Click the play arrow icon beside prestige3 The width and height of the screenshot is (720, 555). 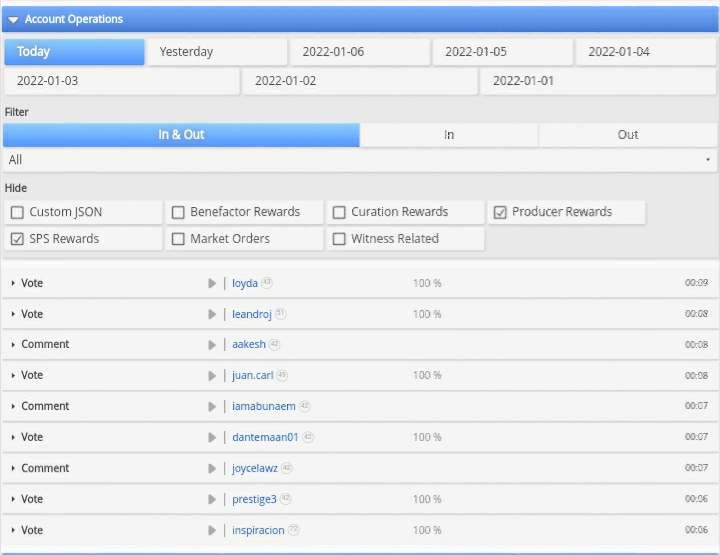click(x=212, y=499)
